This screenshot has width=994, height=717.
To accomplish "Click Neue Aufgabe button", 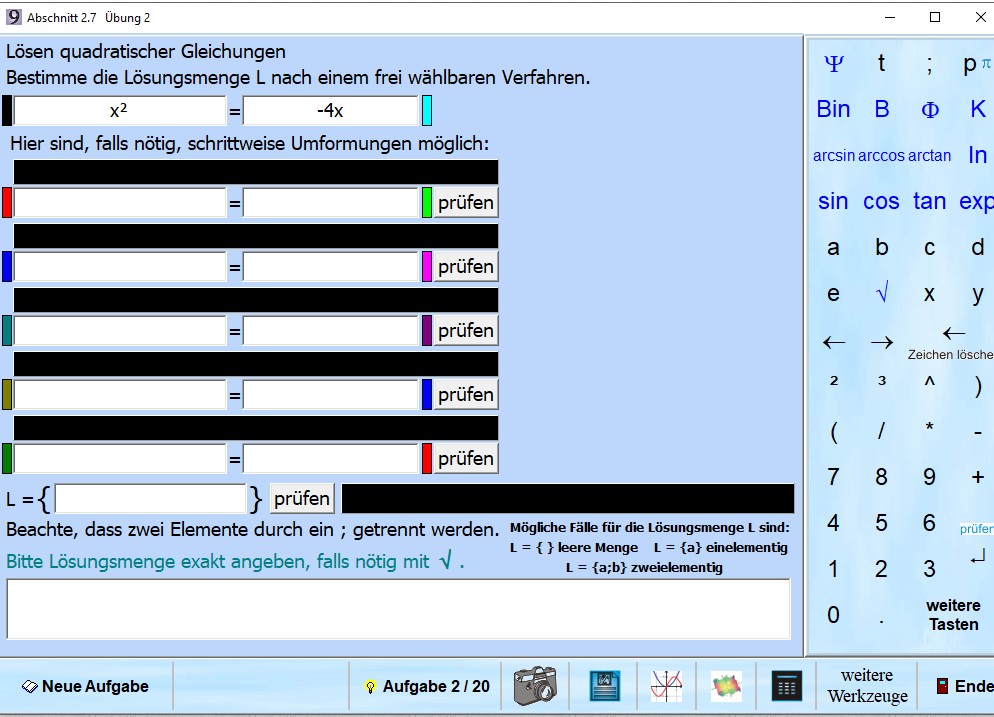I will coord(86,686).
